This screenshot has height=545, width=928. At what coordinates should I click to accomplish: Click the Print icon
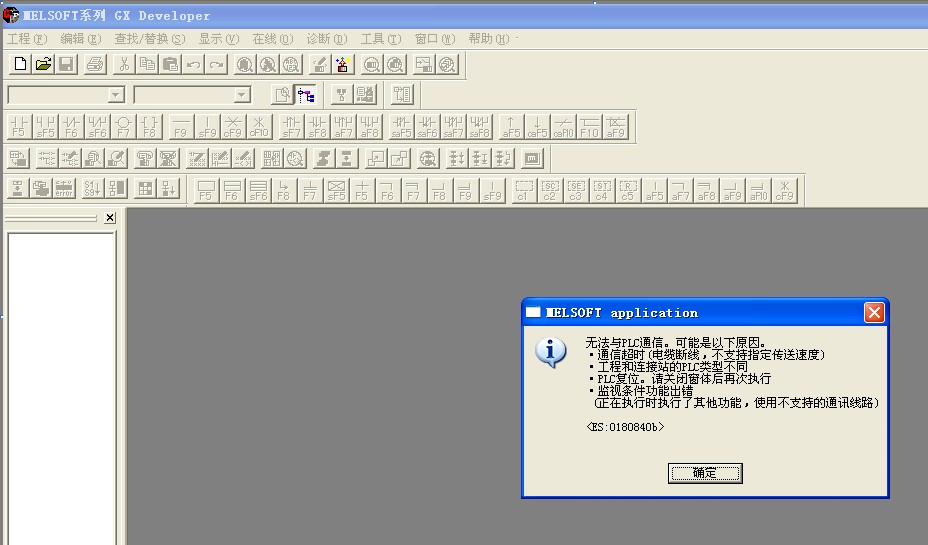(x=95, y=65)
